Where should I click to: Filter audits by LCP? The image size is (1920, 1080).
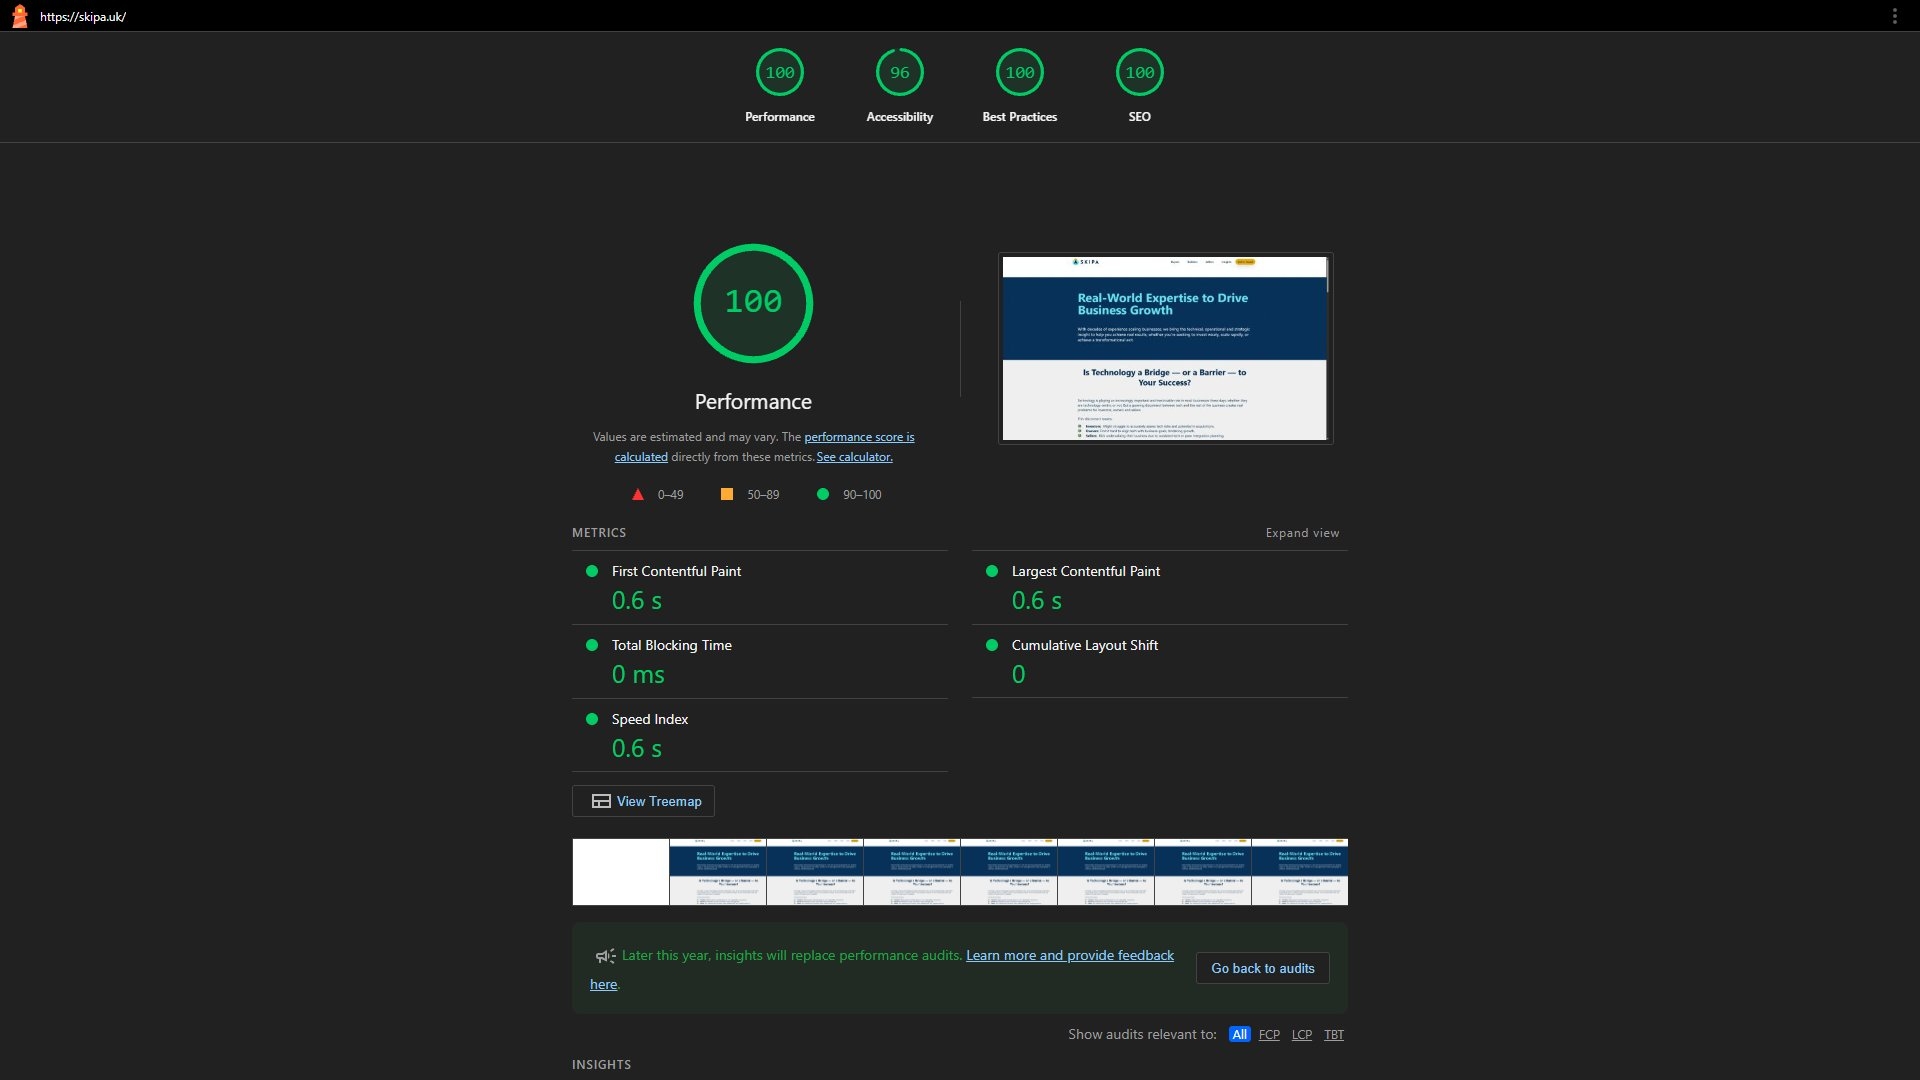(x=1302, y=1035)
